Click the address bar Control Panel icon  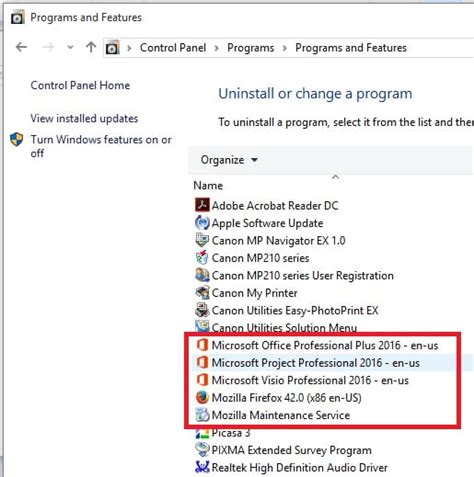[112, 48]
